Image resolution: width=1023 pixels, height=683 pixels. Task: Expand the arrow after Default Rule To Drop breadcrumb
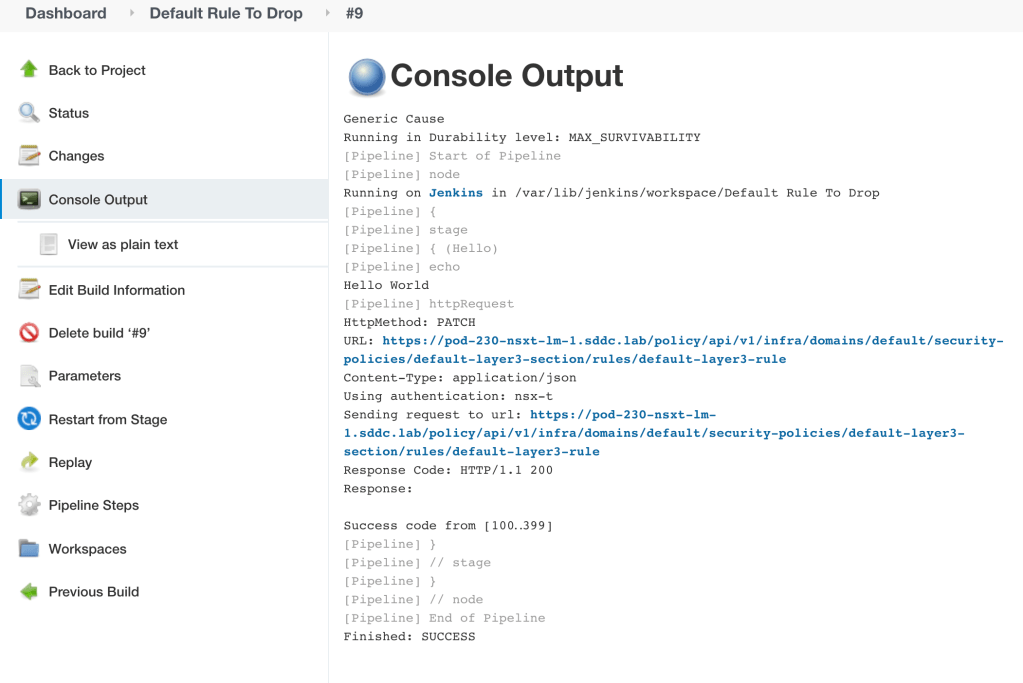coord(327,14)
